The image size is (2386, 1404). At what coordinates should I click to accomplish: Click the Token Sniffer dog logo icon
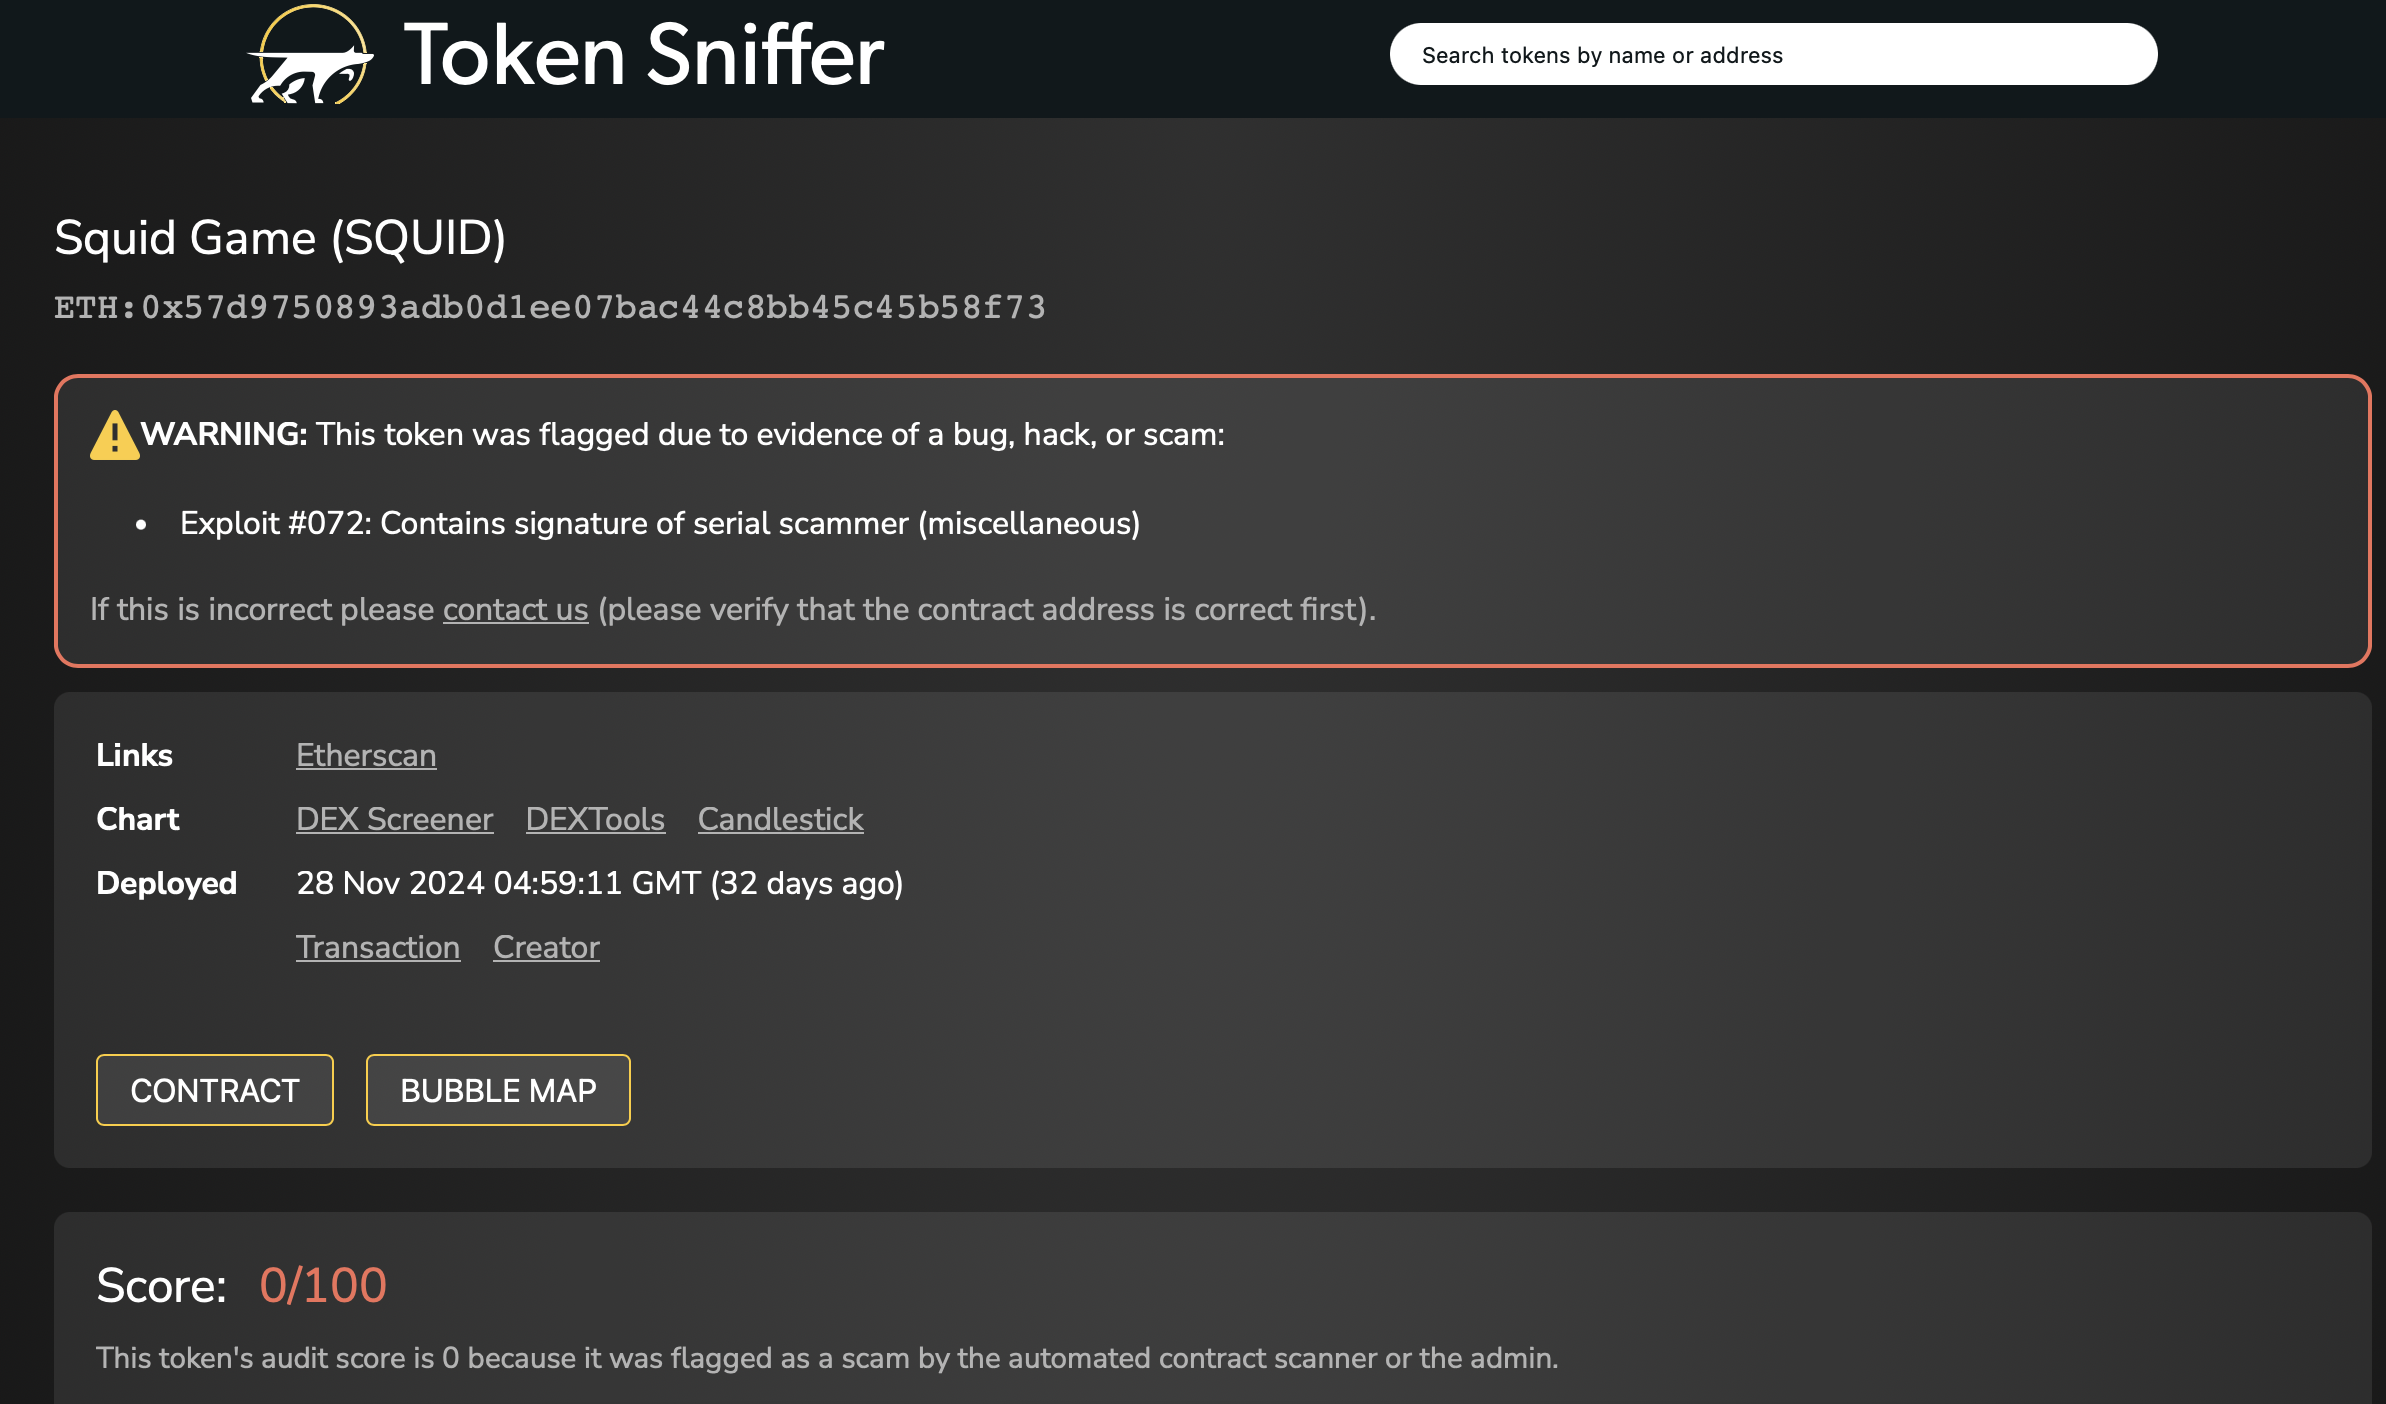click(310, 57)
